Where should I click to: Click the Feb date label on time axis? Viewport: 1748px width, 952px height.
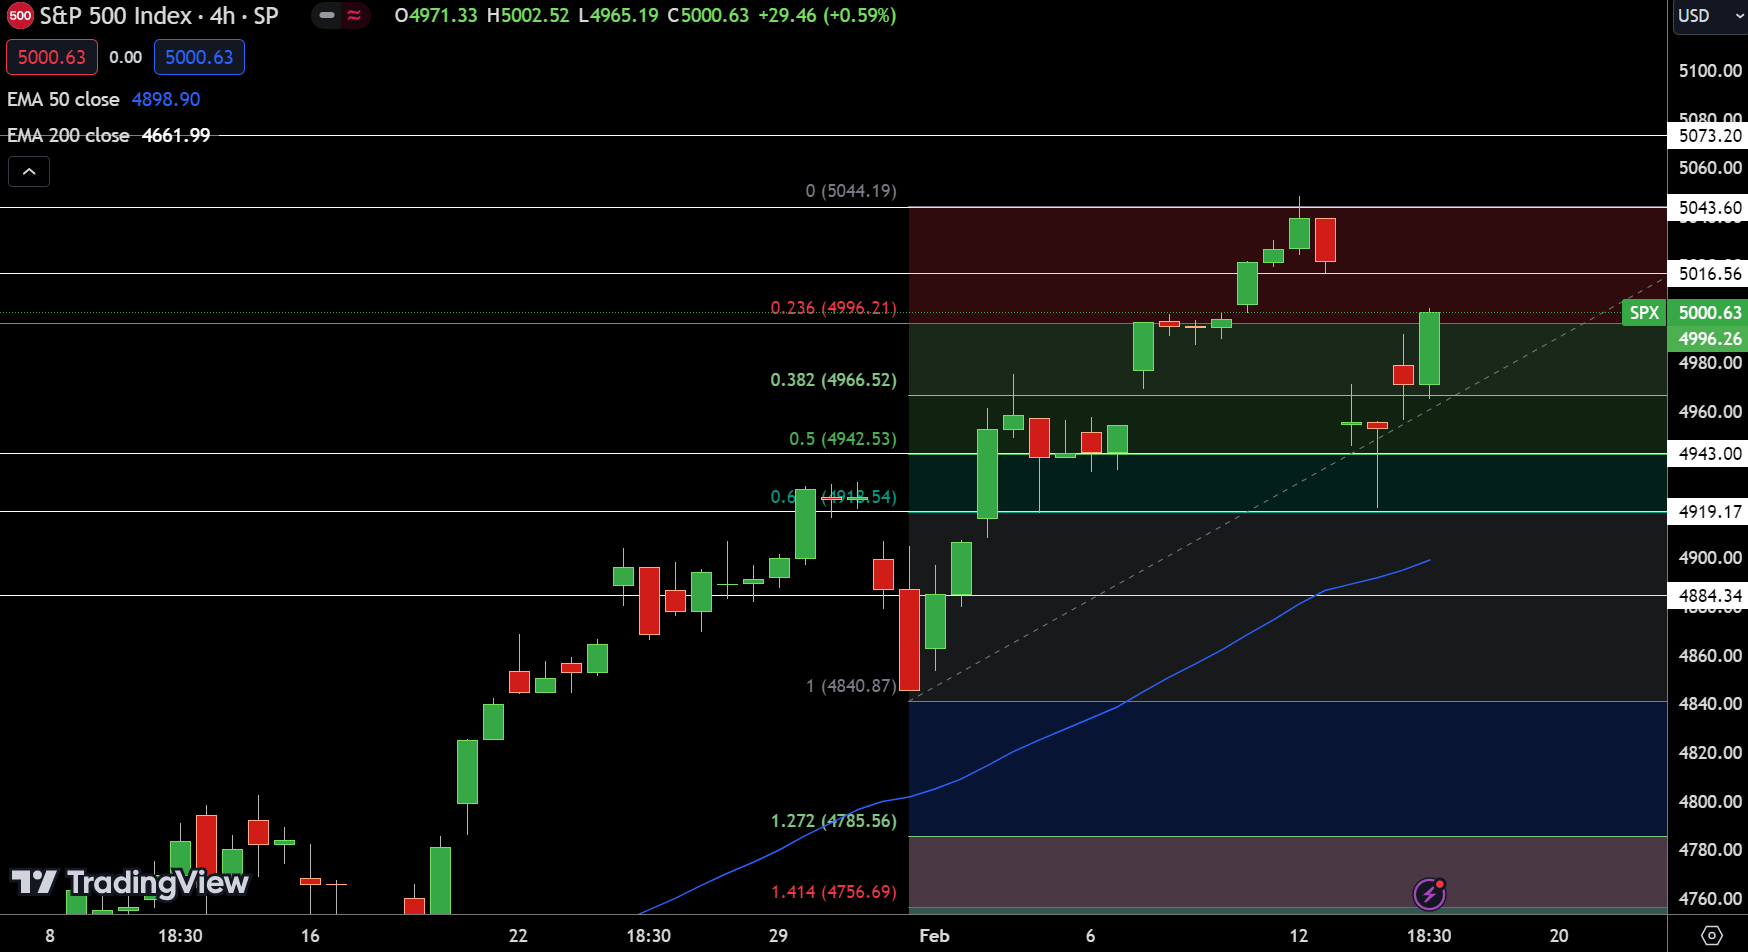point(934,936)
